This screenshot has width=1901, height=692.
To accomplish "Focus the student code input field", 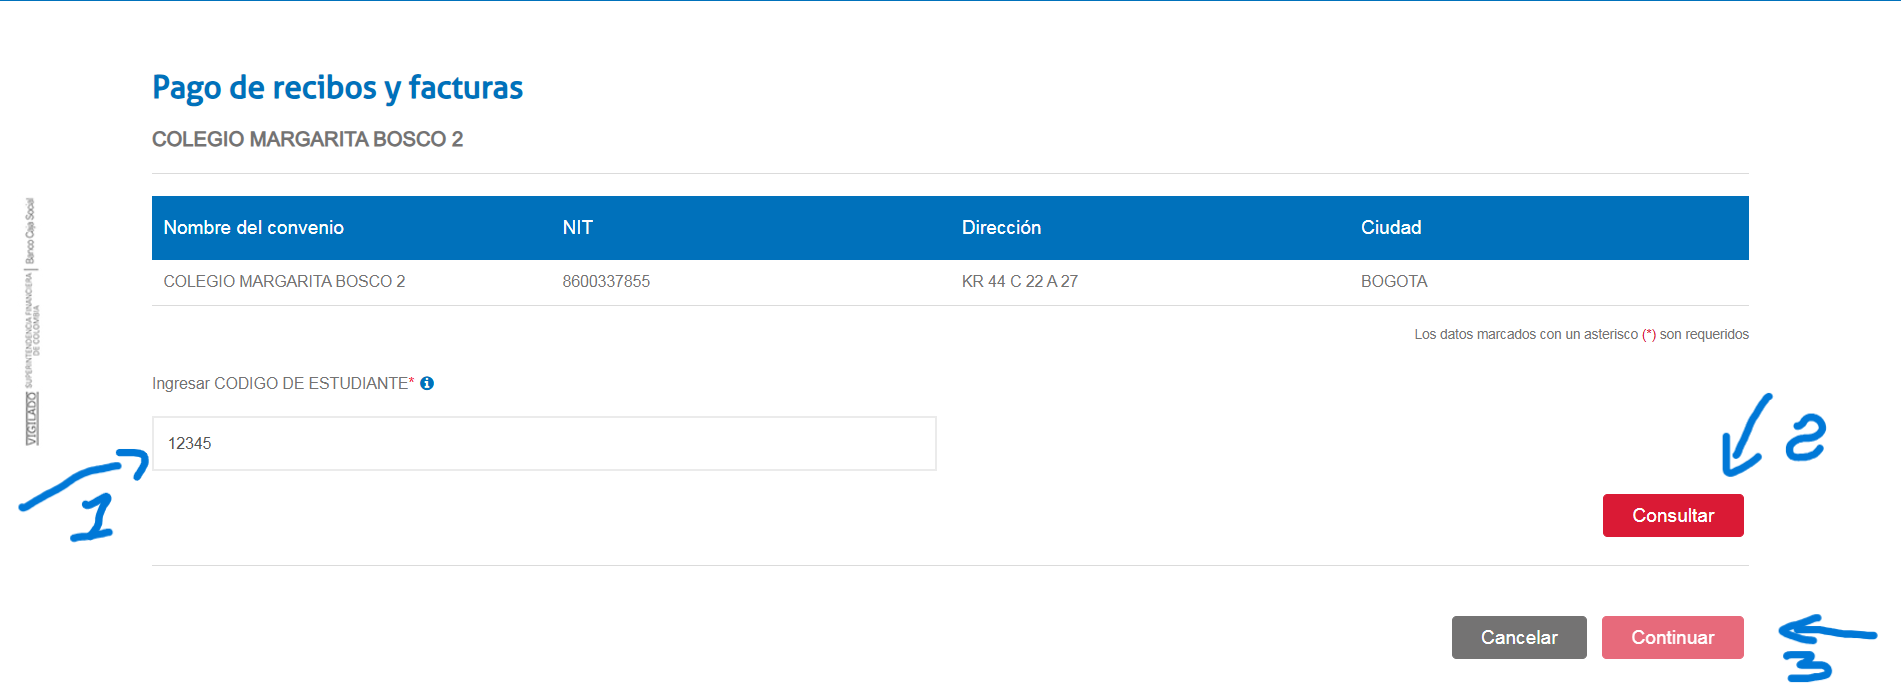I will pyautogui.click(x=543, y=443).
